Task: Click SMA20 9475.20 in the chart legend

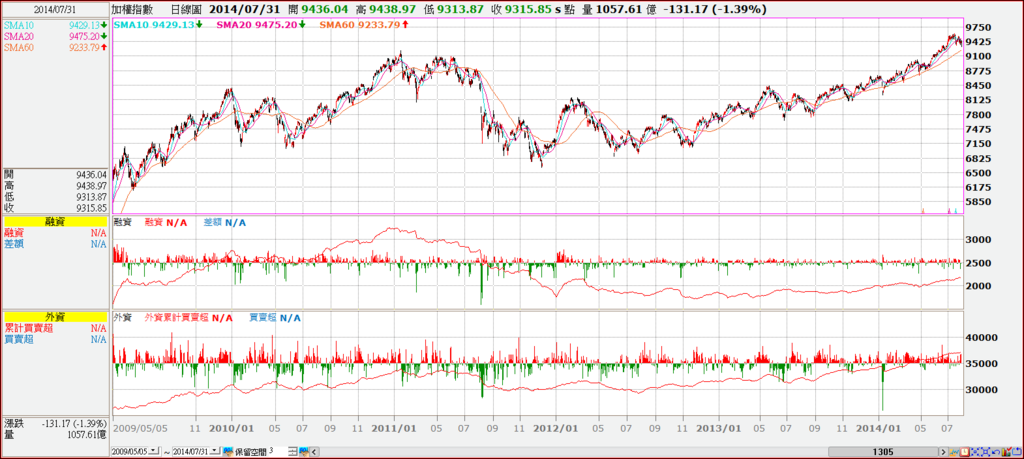Action: 261,25
